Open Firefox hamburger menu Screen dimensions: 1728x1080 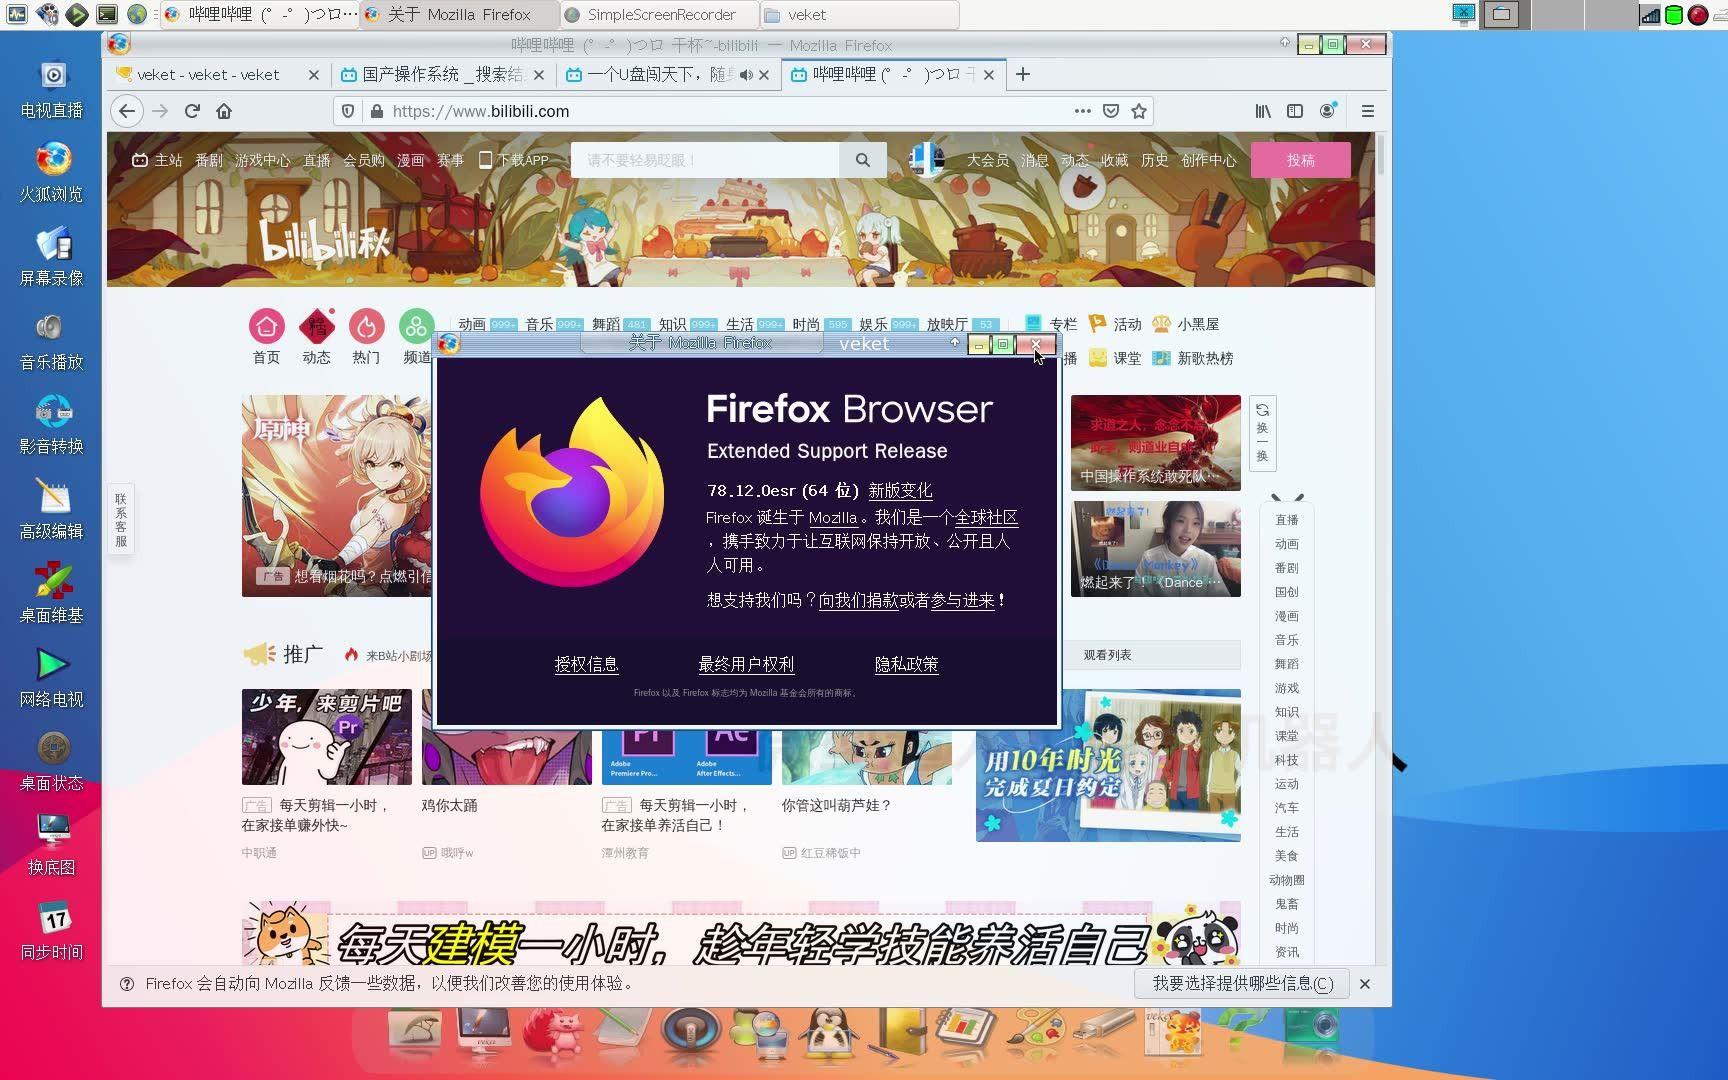1368,111
